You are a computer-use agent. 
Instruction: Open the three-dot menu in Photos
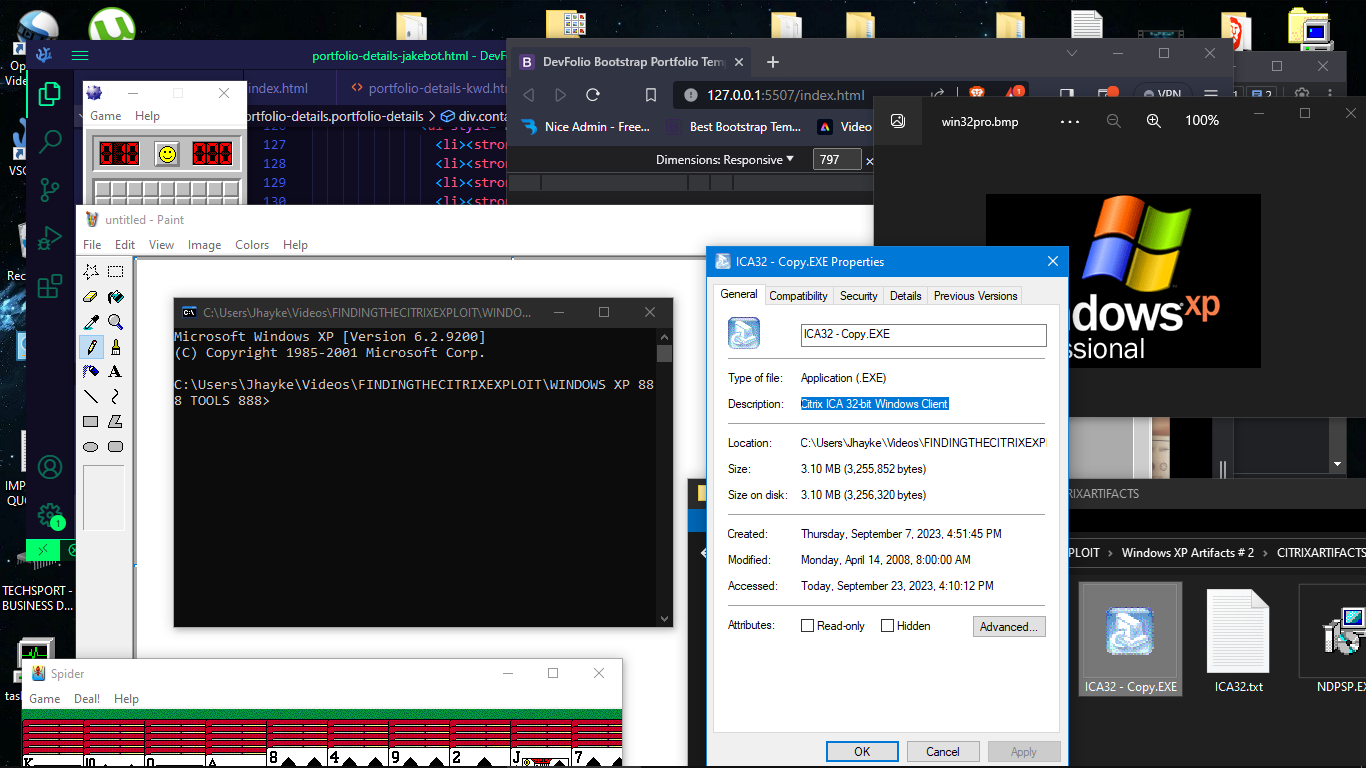click(1069, 121)
